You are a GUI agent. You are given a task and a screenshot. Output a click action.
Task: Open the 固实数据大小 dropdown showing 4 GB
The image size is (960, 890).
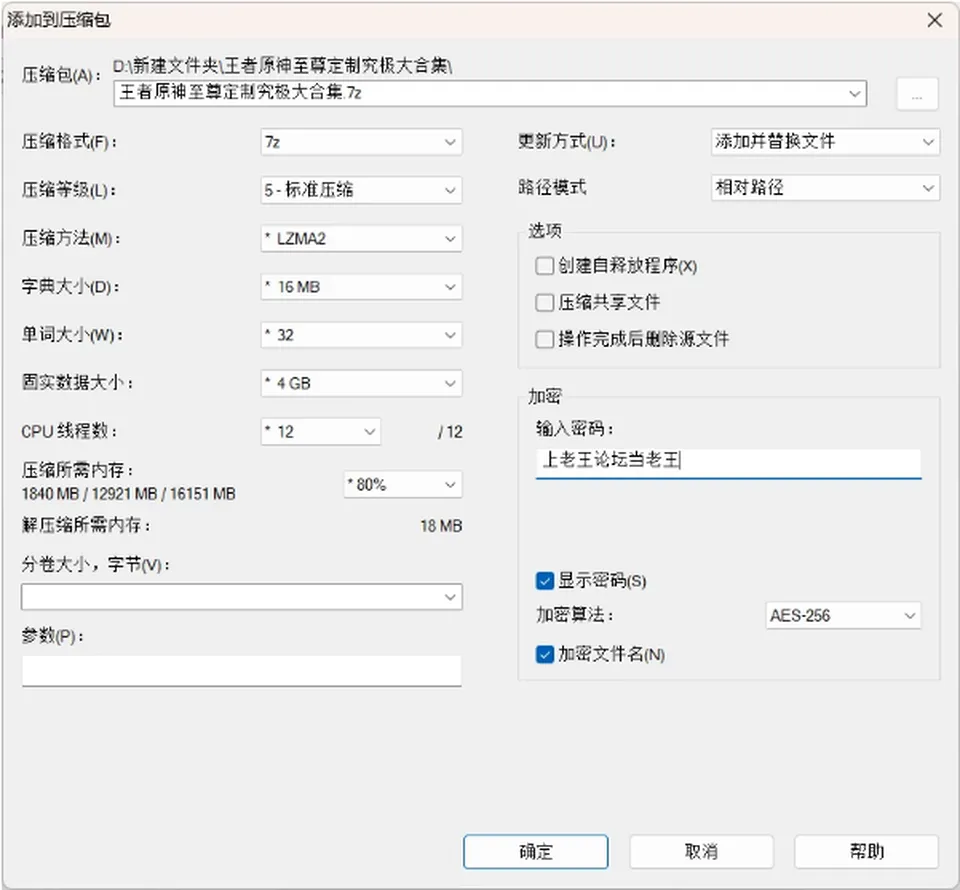coord(361,383)
